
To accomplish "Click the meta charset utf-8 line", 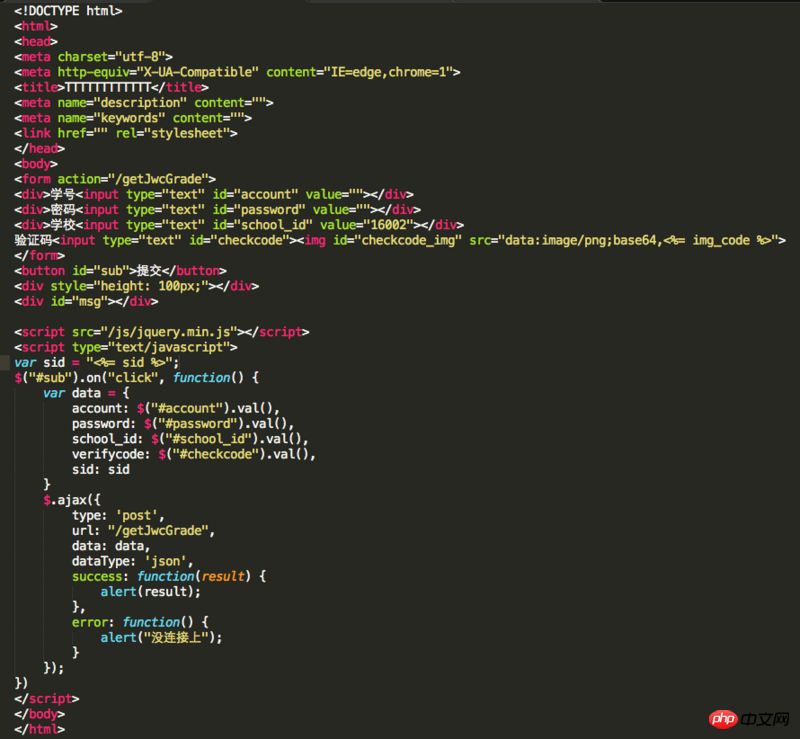I will click(94, 57).
